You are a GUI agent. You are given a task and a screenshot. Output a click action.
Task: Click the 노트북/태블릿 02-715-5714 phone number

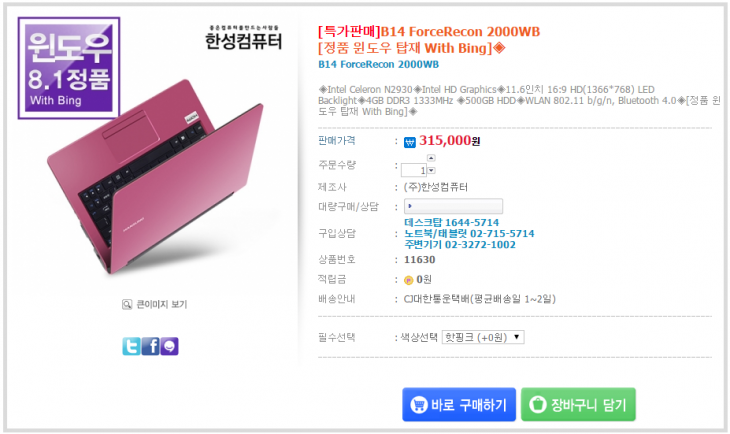pyautogui.click(x=469, y=233)
